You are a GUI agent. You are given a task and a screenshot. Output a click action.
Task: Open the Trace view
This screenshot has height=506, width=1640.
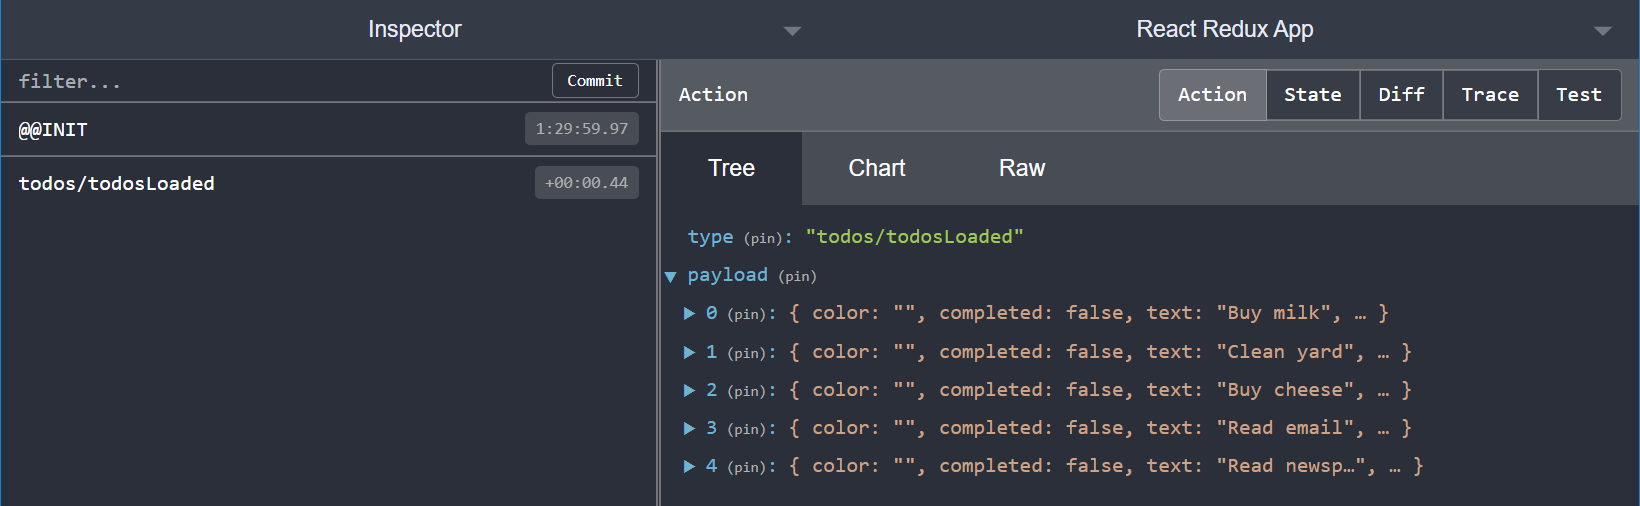[1489, 95]
